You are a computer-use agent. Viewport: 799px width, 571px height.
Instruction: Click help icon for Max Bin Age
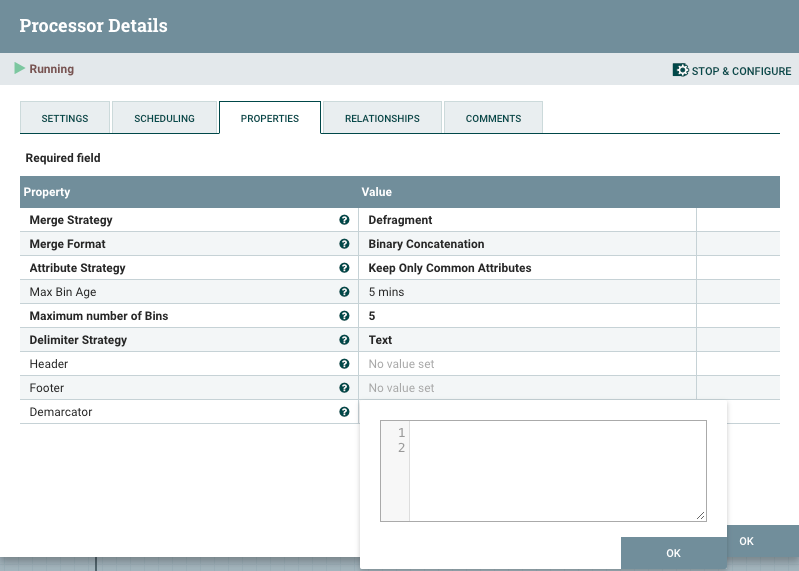point(344,292)
